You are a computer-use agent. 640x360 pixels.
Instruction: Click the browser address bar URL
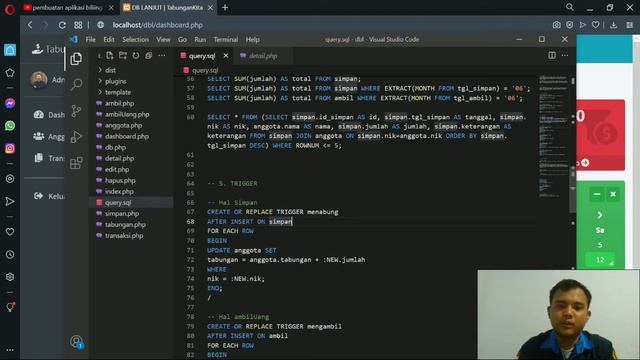158,25
